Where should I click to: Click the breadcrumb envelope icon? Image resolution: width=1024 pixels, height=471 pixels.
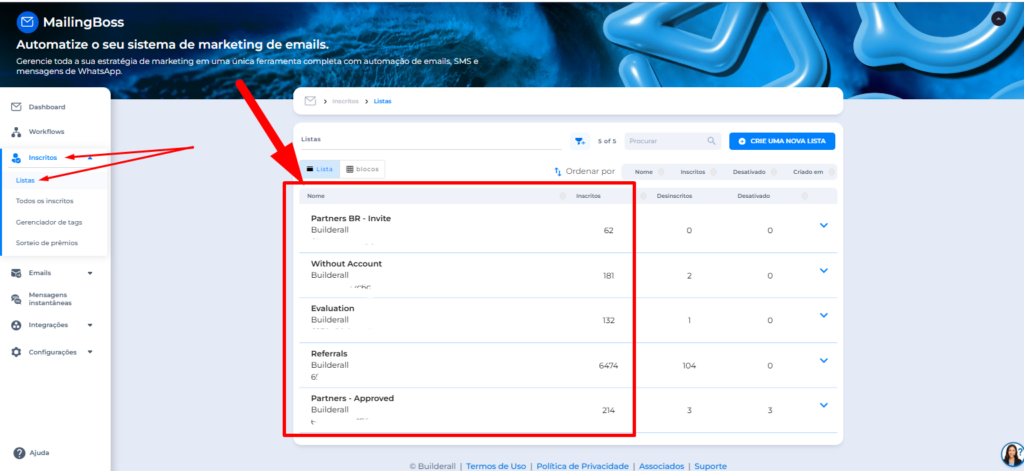[310, 101]
